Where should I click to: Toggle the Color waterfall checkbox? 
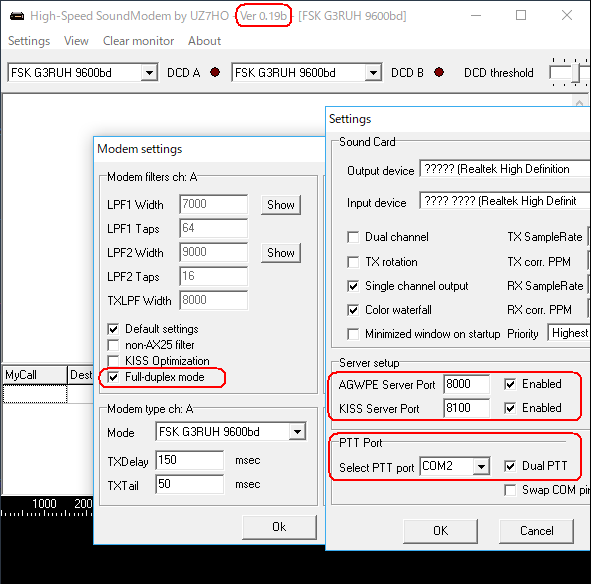click(353, 310)
